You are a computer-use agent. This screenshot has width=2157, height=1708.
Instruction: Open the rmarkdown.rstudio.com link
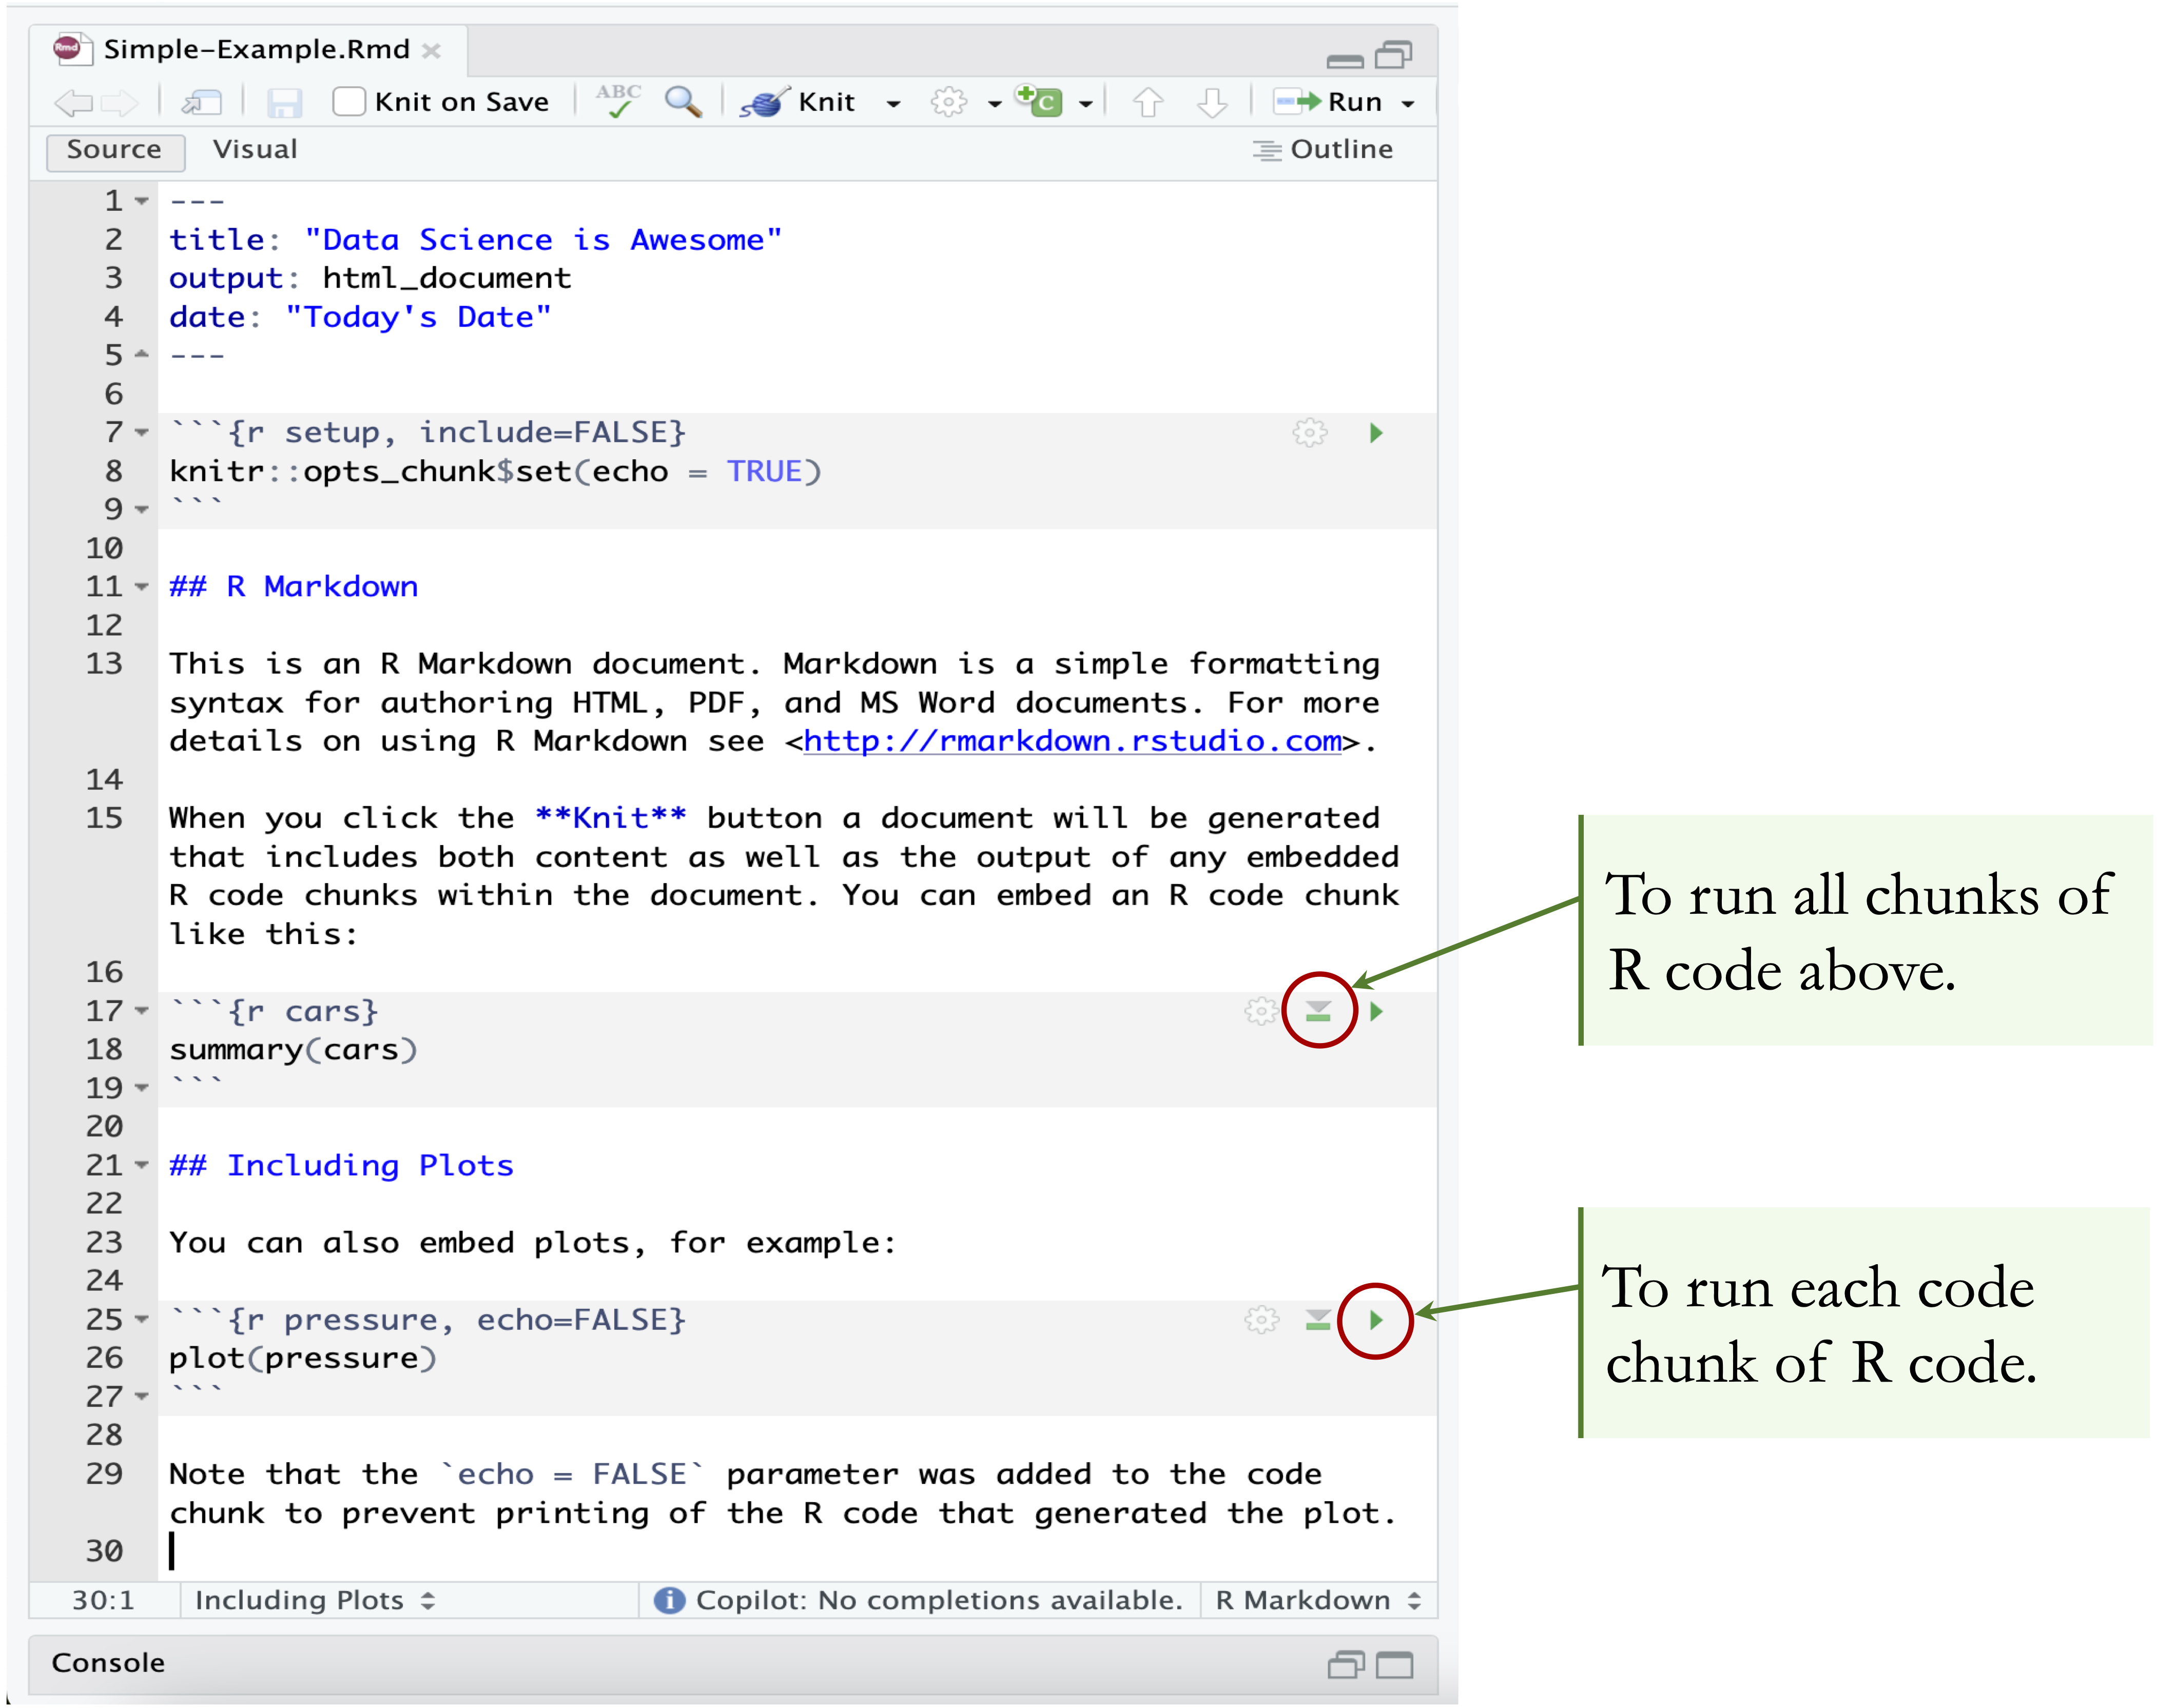tap(1072, 741)
